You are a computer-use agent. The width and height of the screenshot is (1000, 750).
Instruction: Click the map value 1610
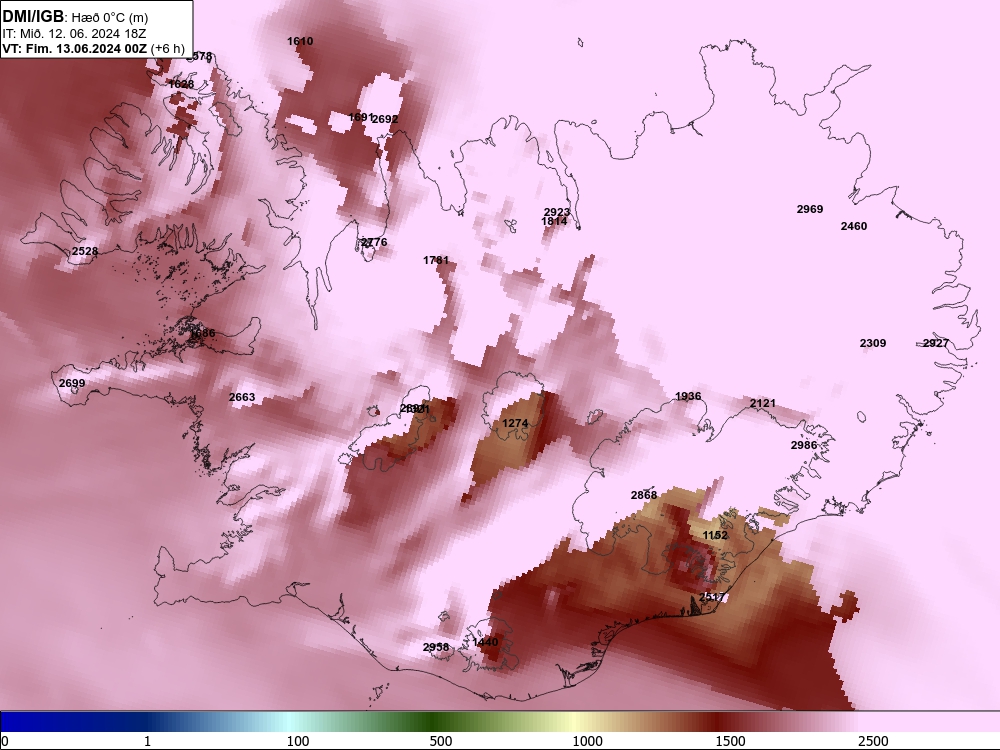click(x=300, y=41)
